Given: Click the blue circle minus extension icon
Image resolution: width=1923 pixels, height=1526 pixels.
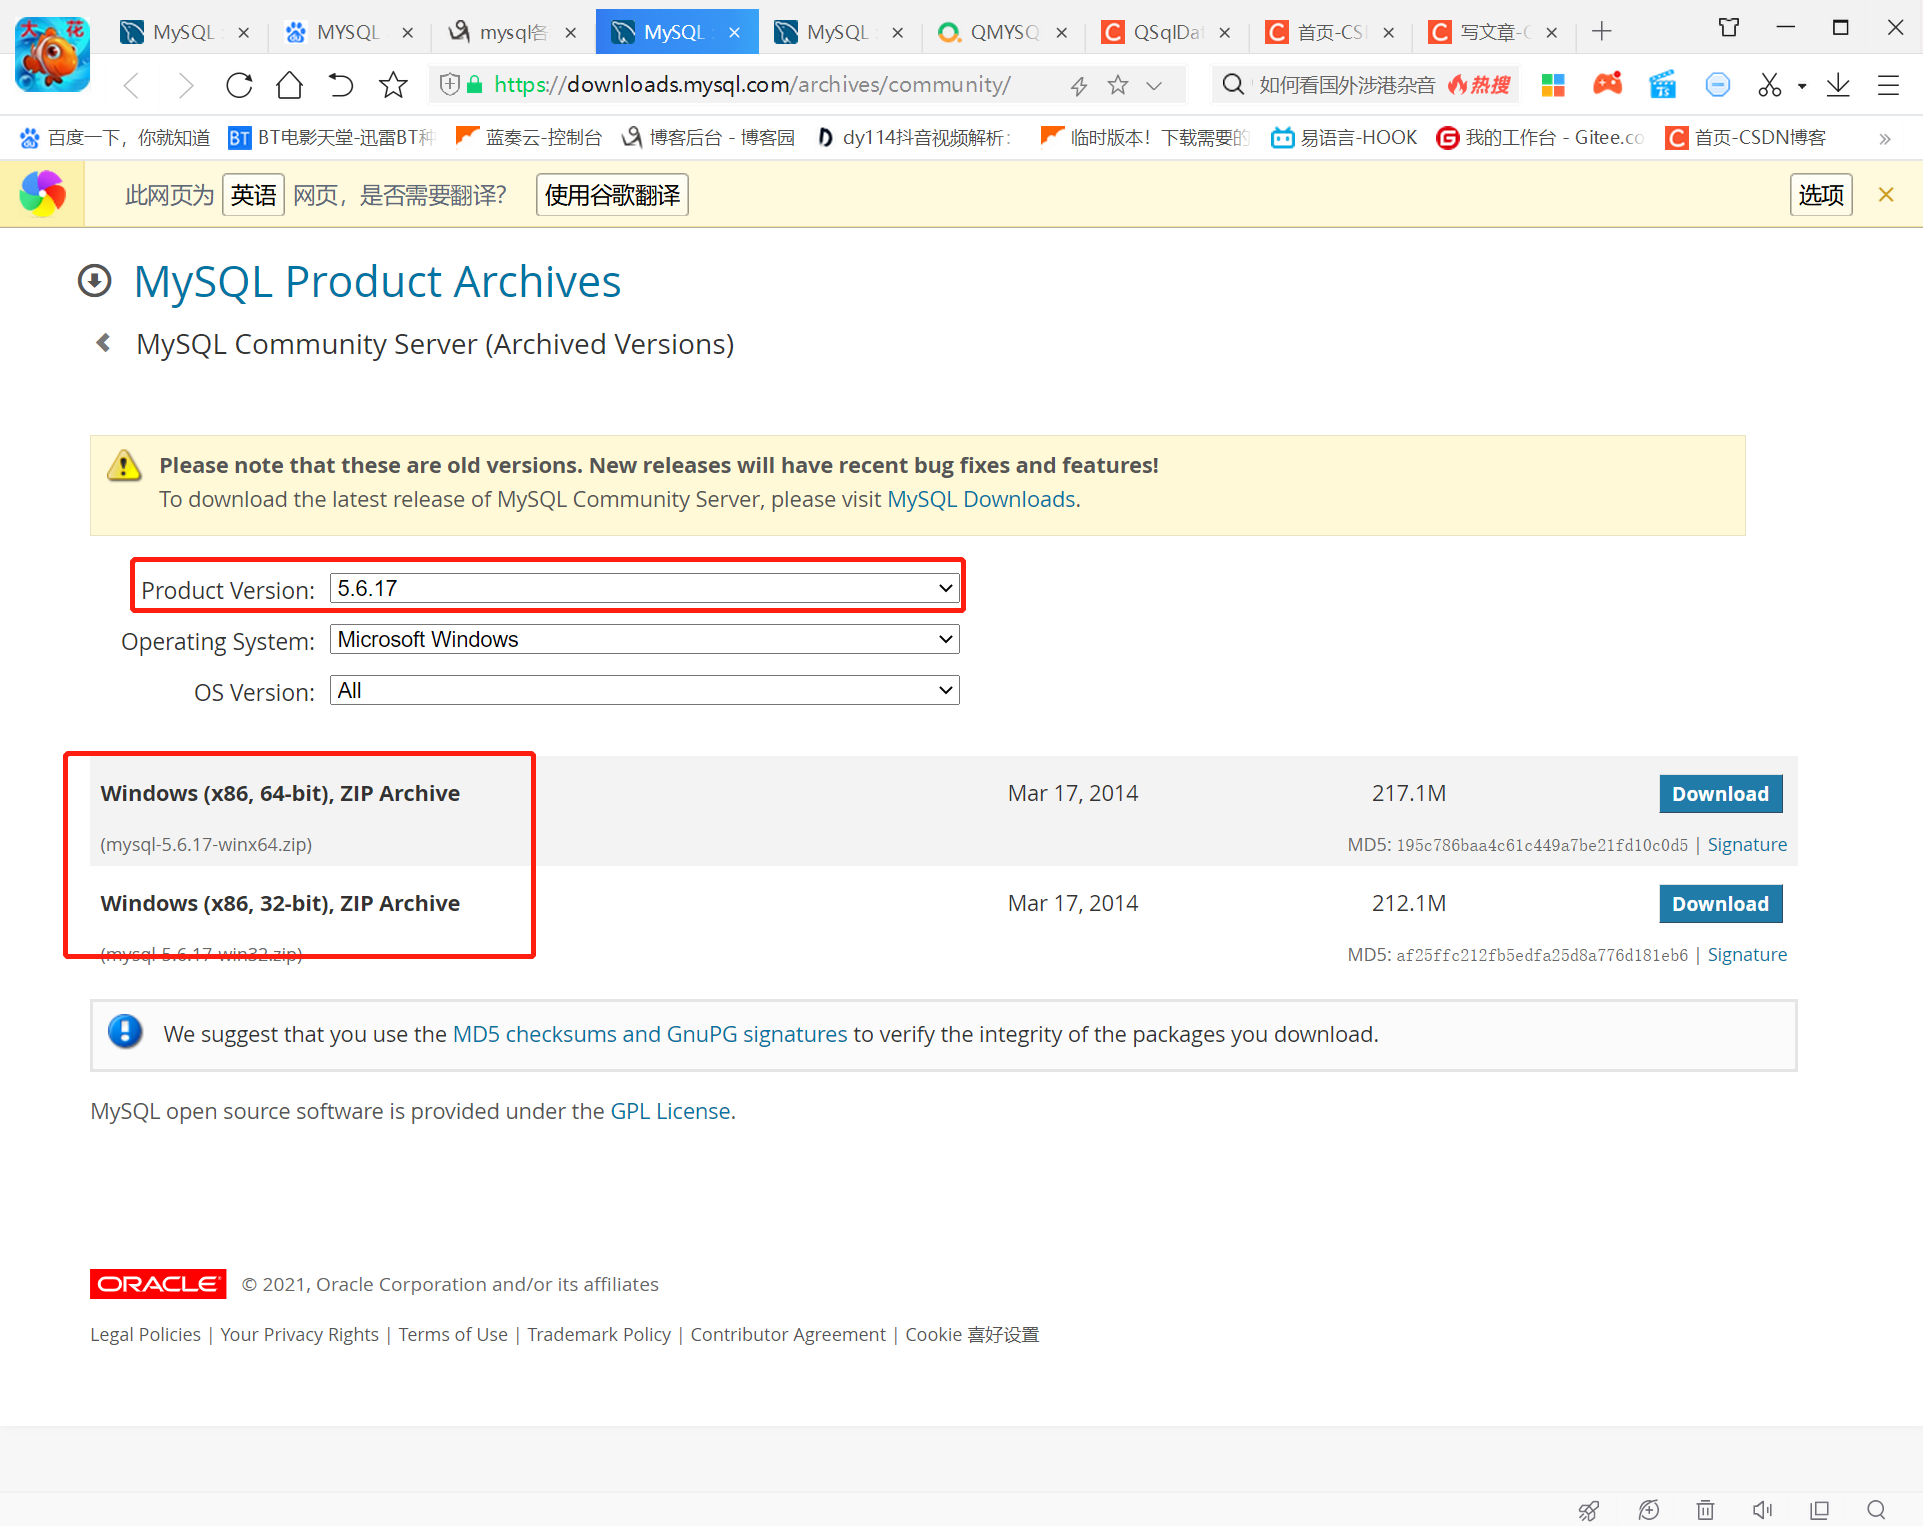Looking at the screenshot, I should pos(1718,85).
